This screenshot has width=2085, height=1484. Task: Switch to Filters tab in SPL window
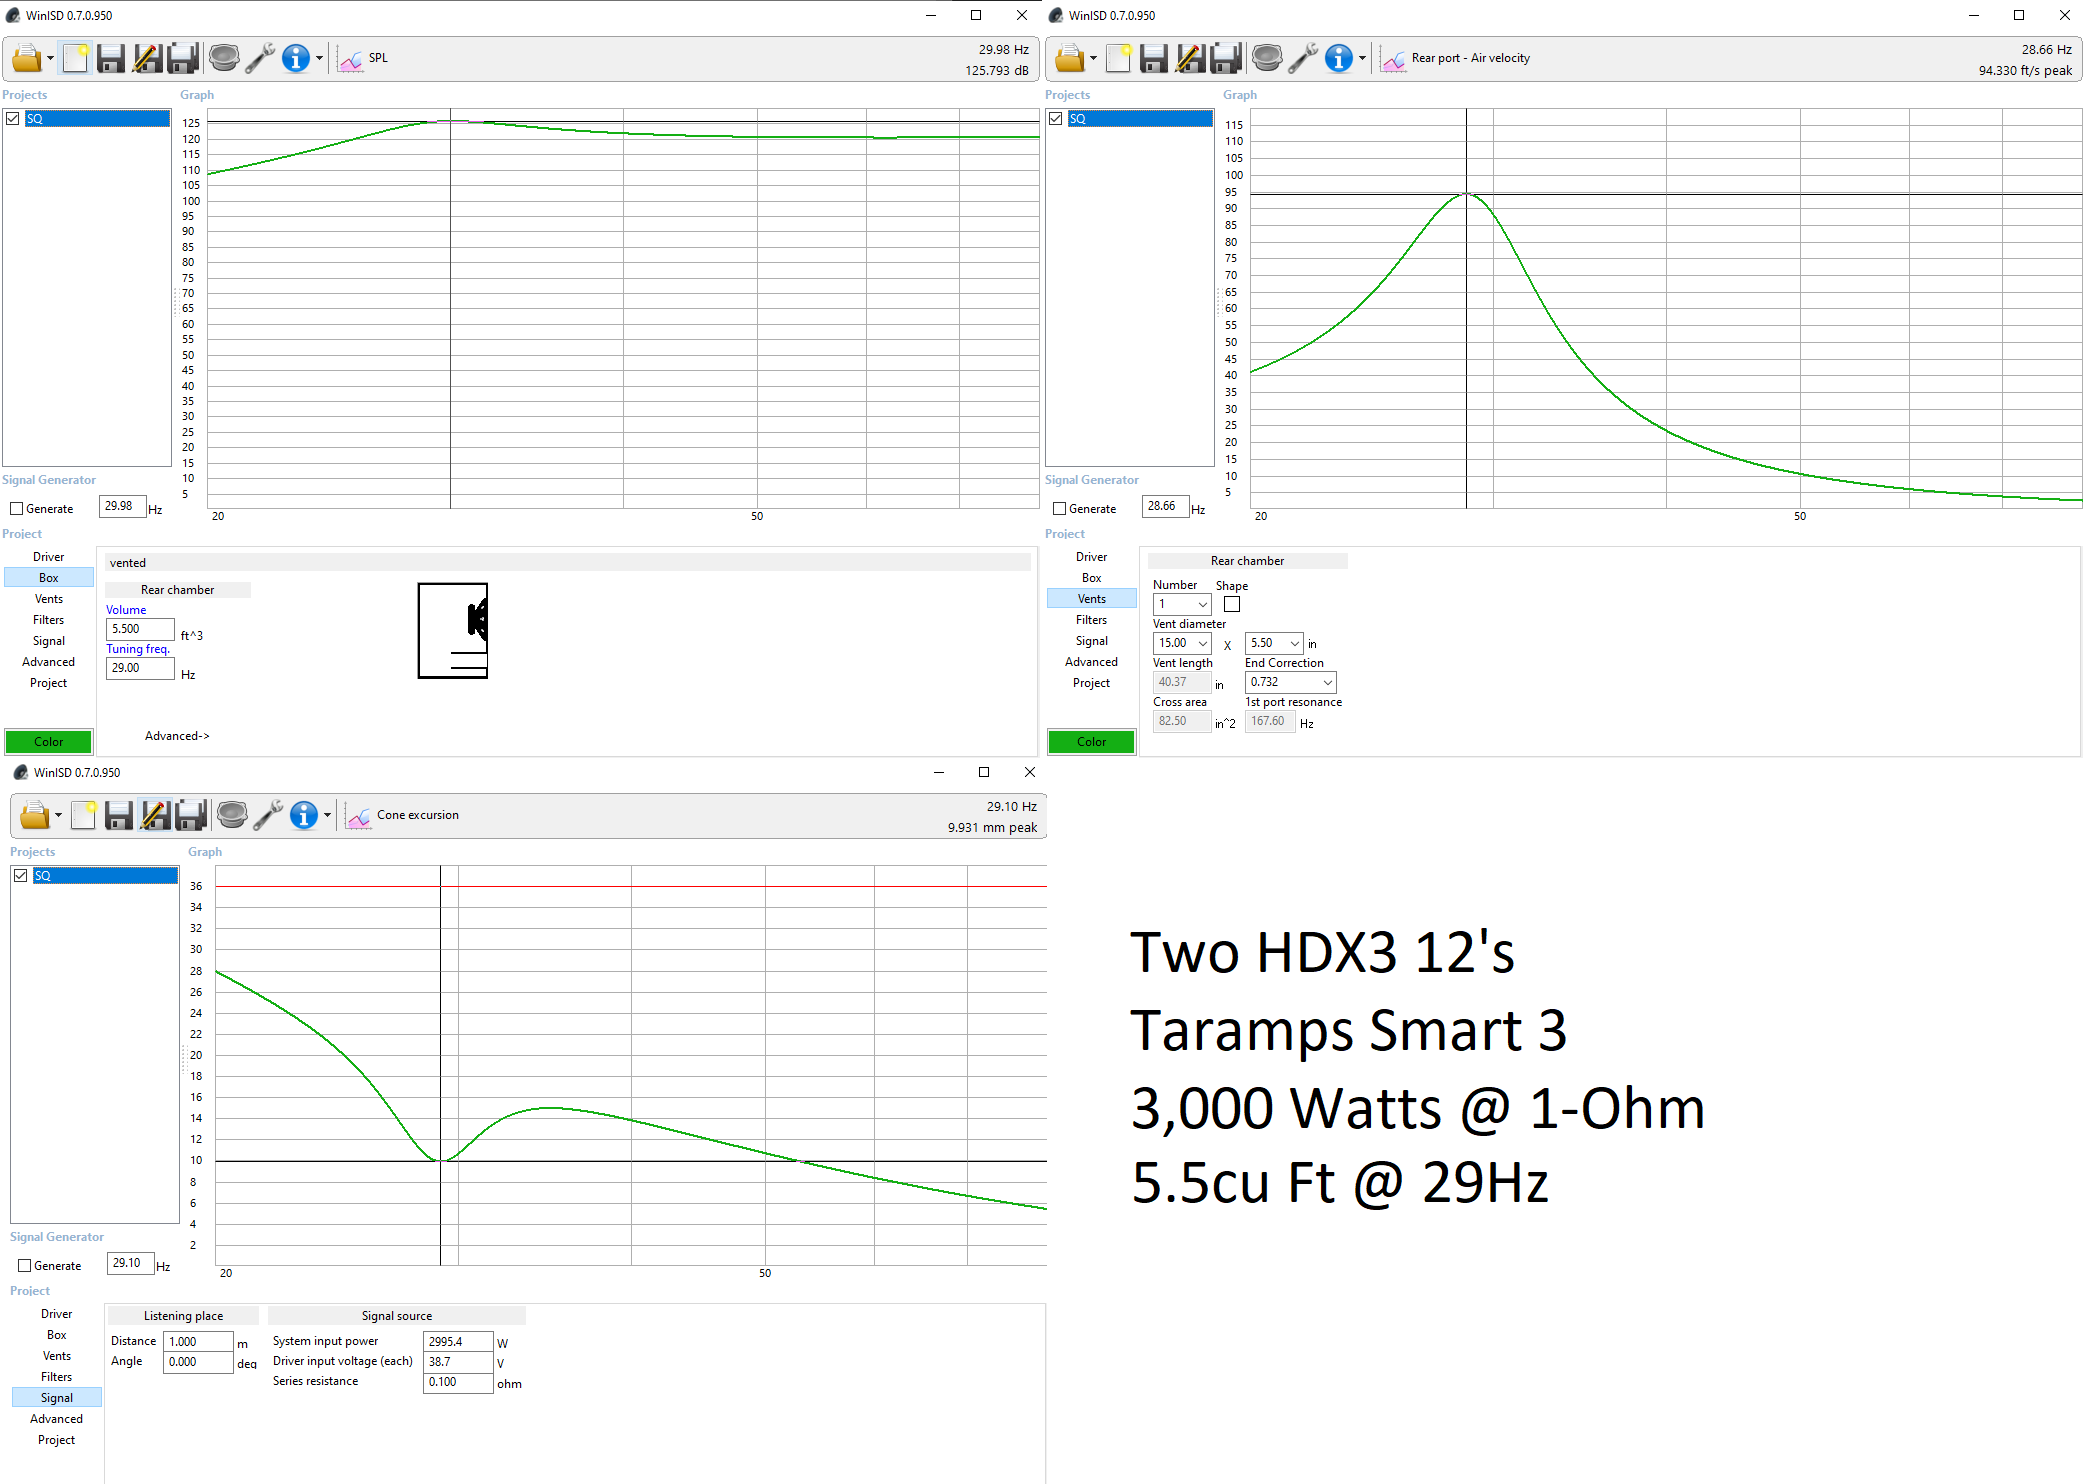click(49, 620)
